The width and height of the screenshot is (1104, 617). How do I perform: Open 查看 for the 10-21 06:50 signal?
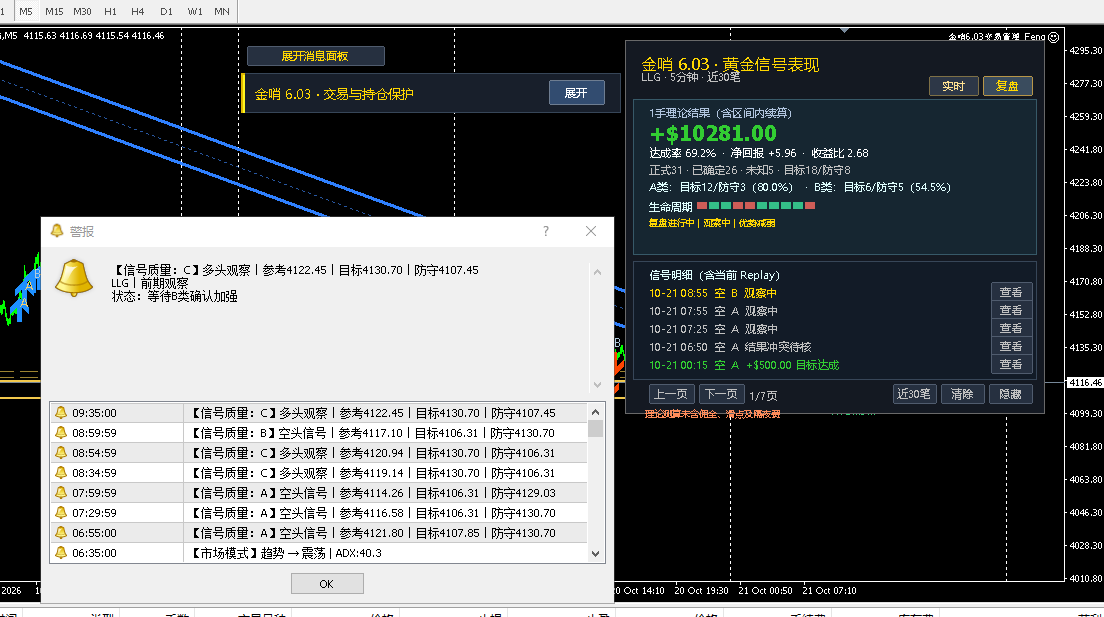pos(1011,347)
